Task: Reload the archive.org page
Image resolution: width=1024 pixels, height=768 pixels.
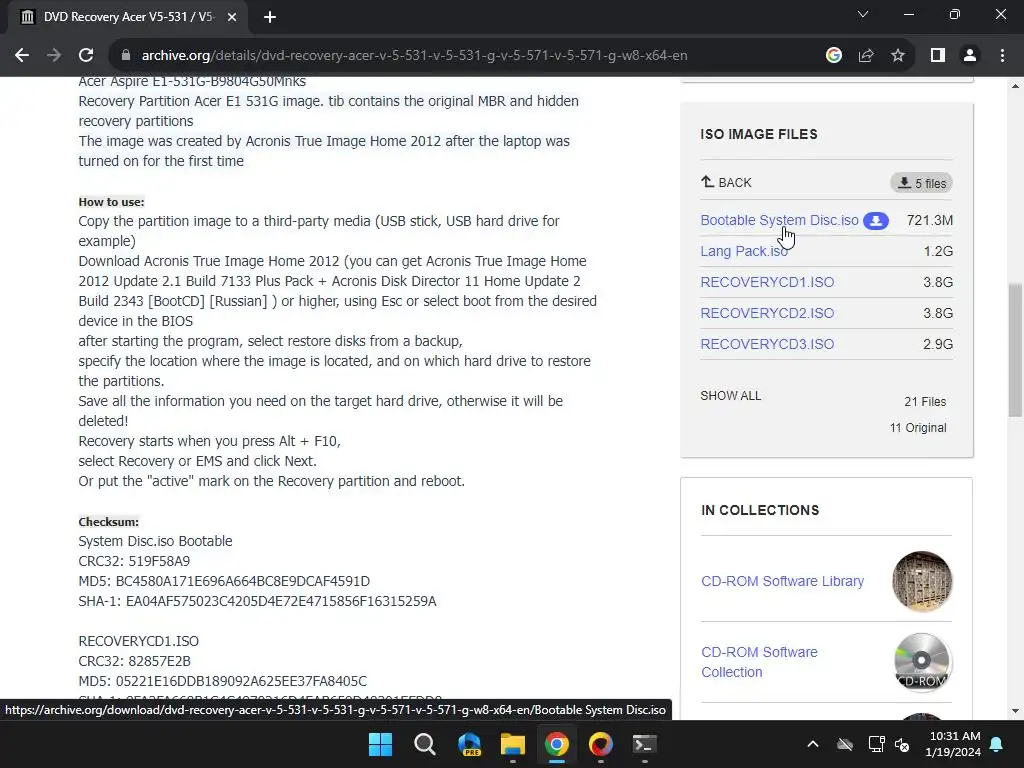Action: coord(86,56)
